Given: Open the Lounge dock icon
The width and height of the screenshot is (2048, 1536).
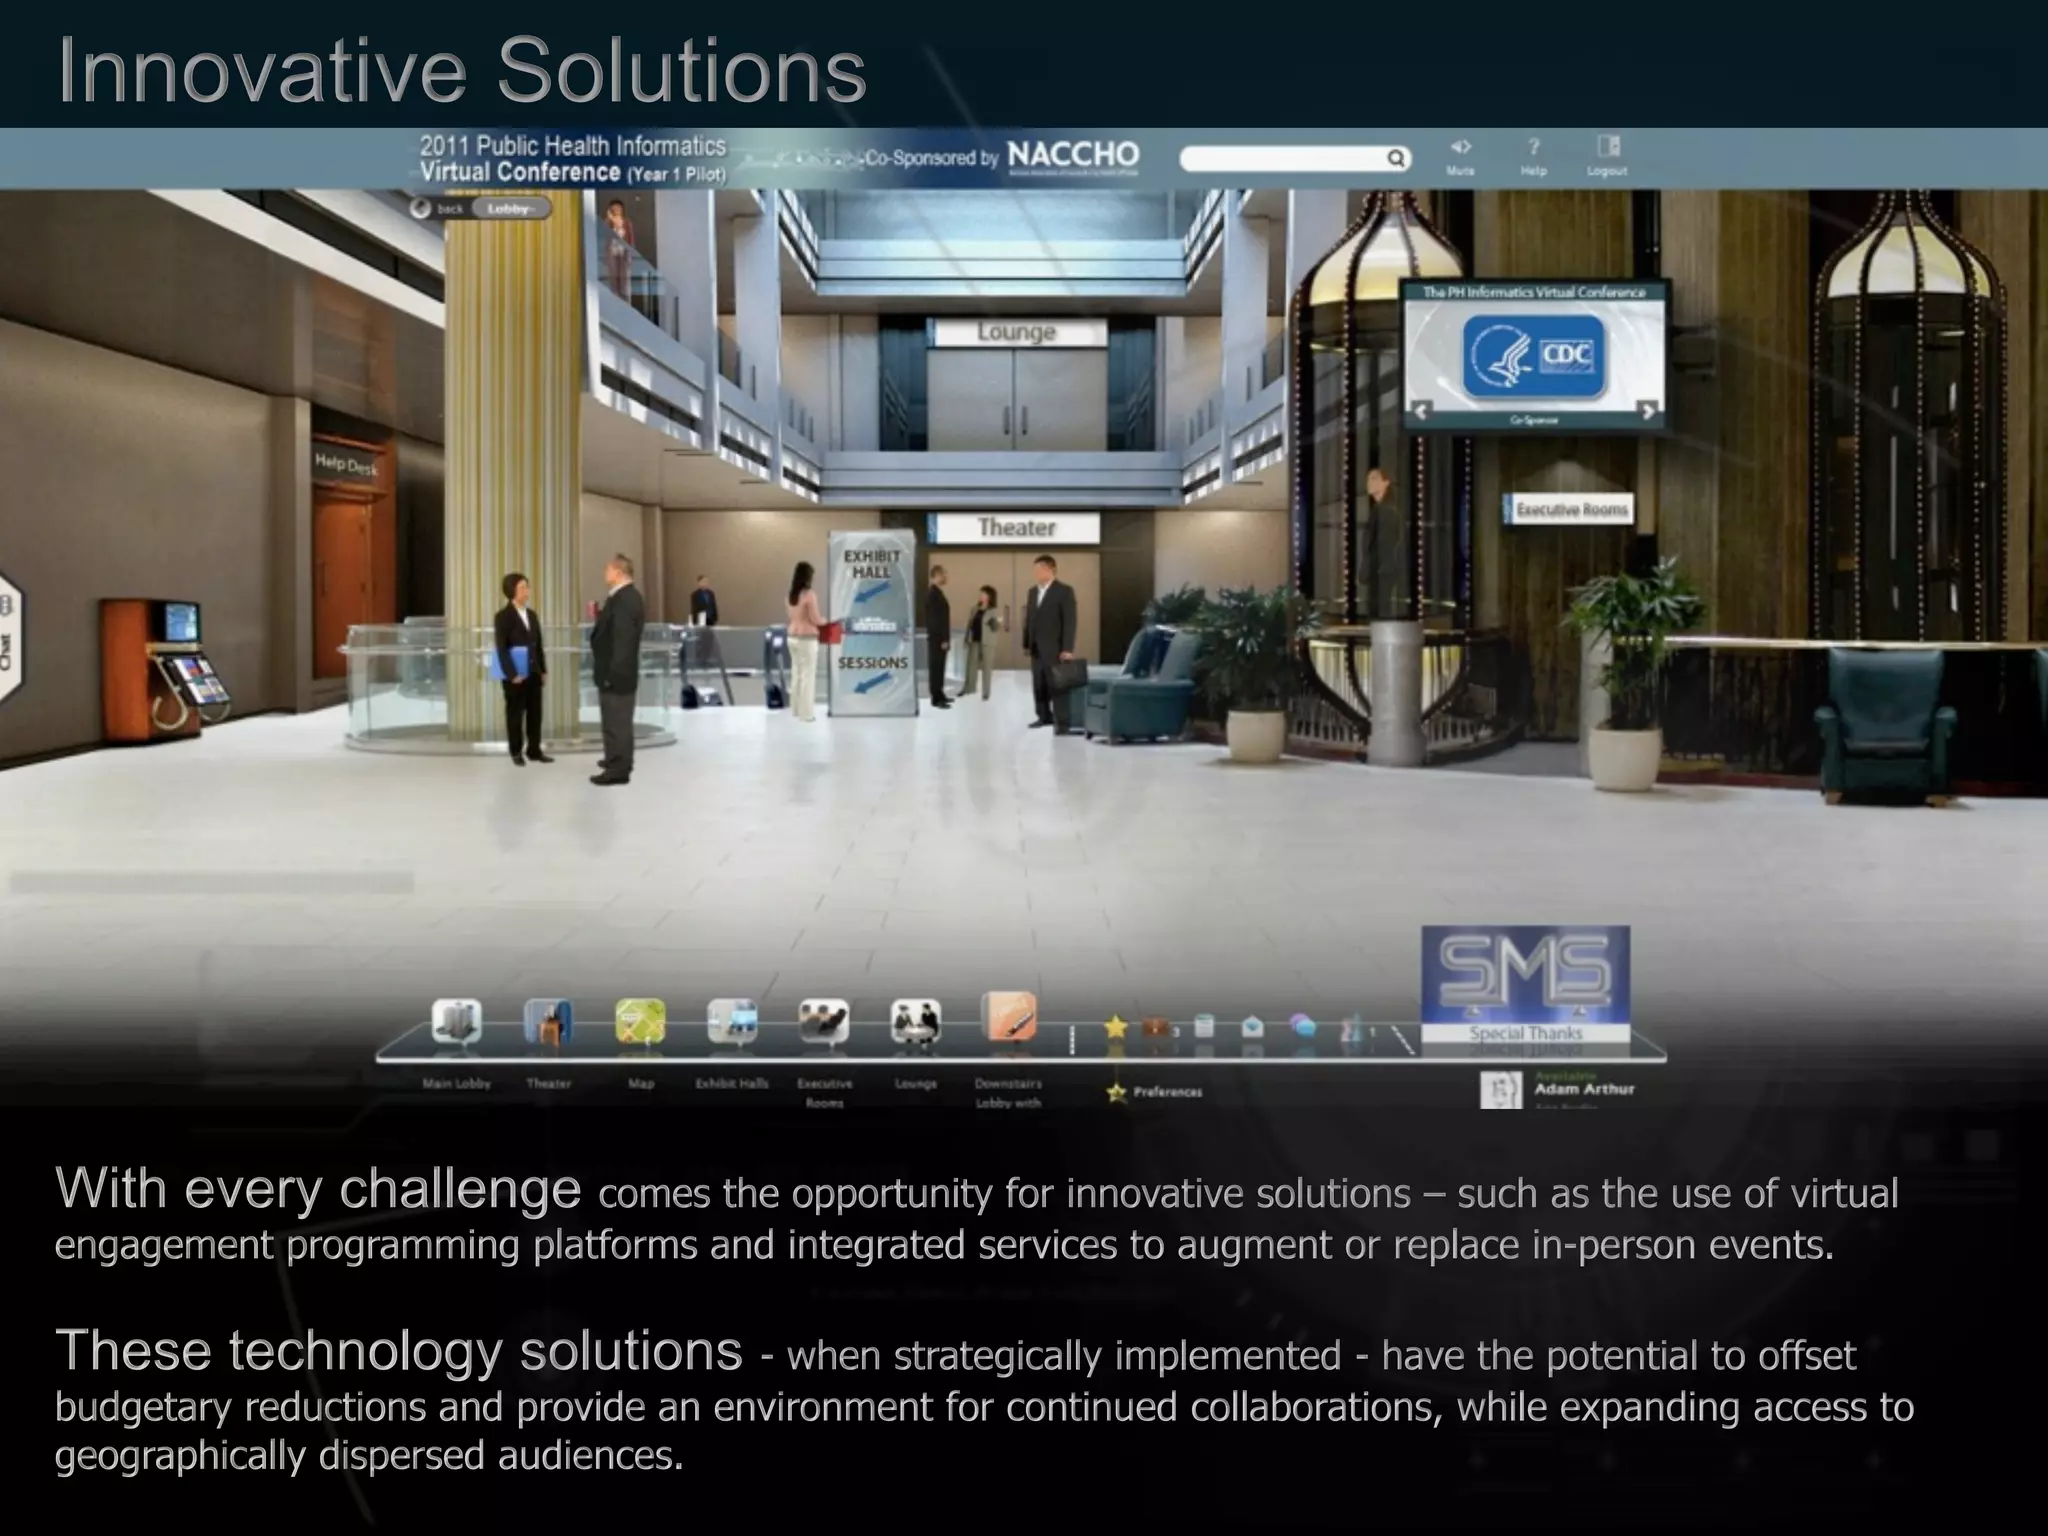Looking at the screenshot, I should coord(916,1021).
